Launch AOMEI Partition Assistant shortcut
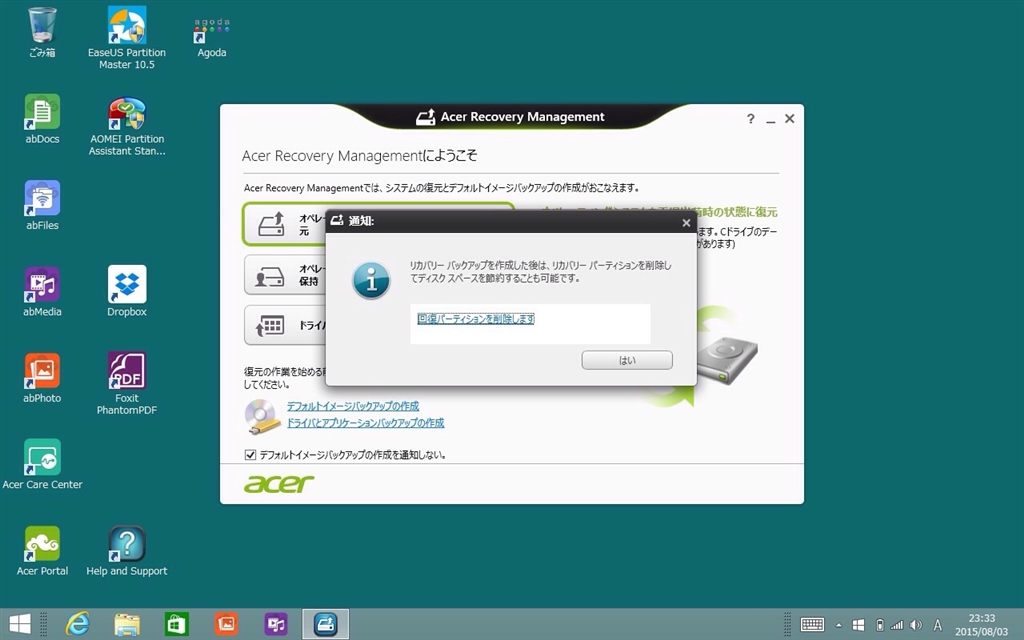Screen dimensions: 1024x640 tap(127, 125)
